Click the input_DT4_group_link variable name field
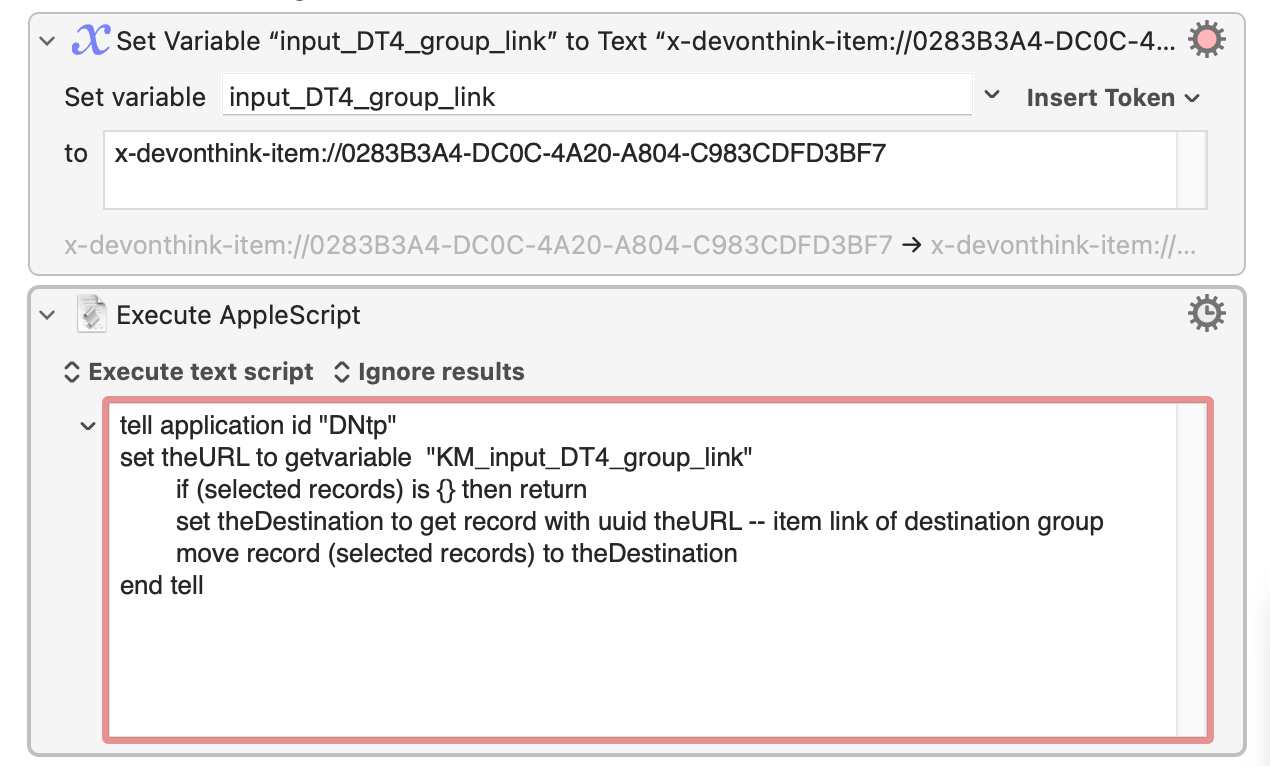 pos(597,97)
